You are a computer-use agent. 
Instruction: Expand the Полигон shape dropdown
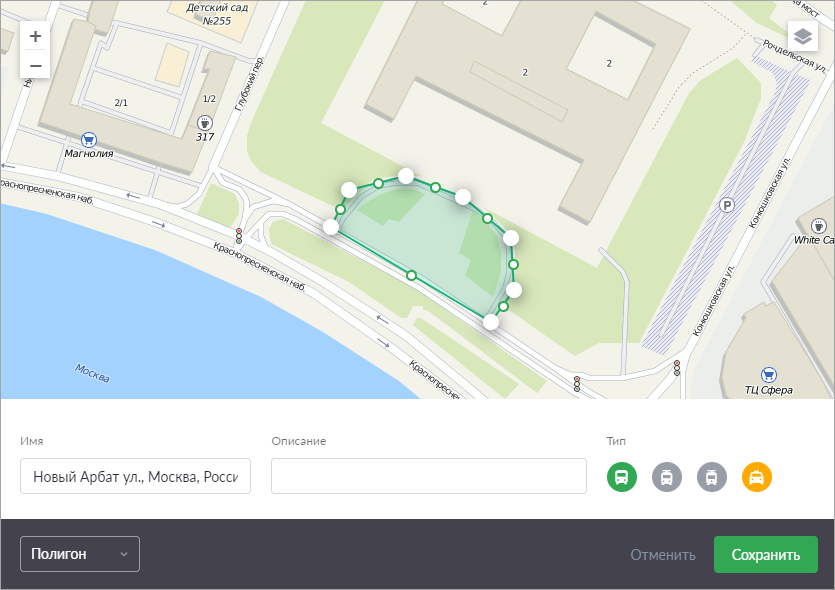(80, 554)
